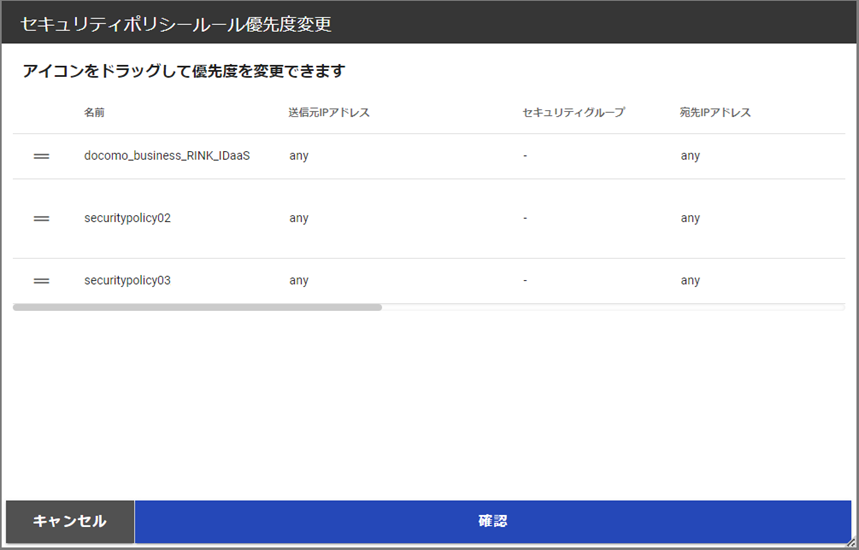Click drag handle icon for securitypolicy02 row

[42, 219]
